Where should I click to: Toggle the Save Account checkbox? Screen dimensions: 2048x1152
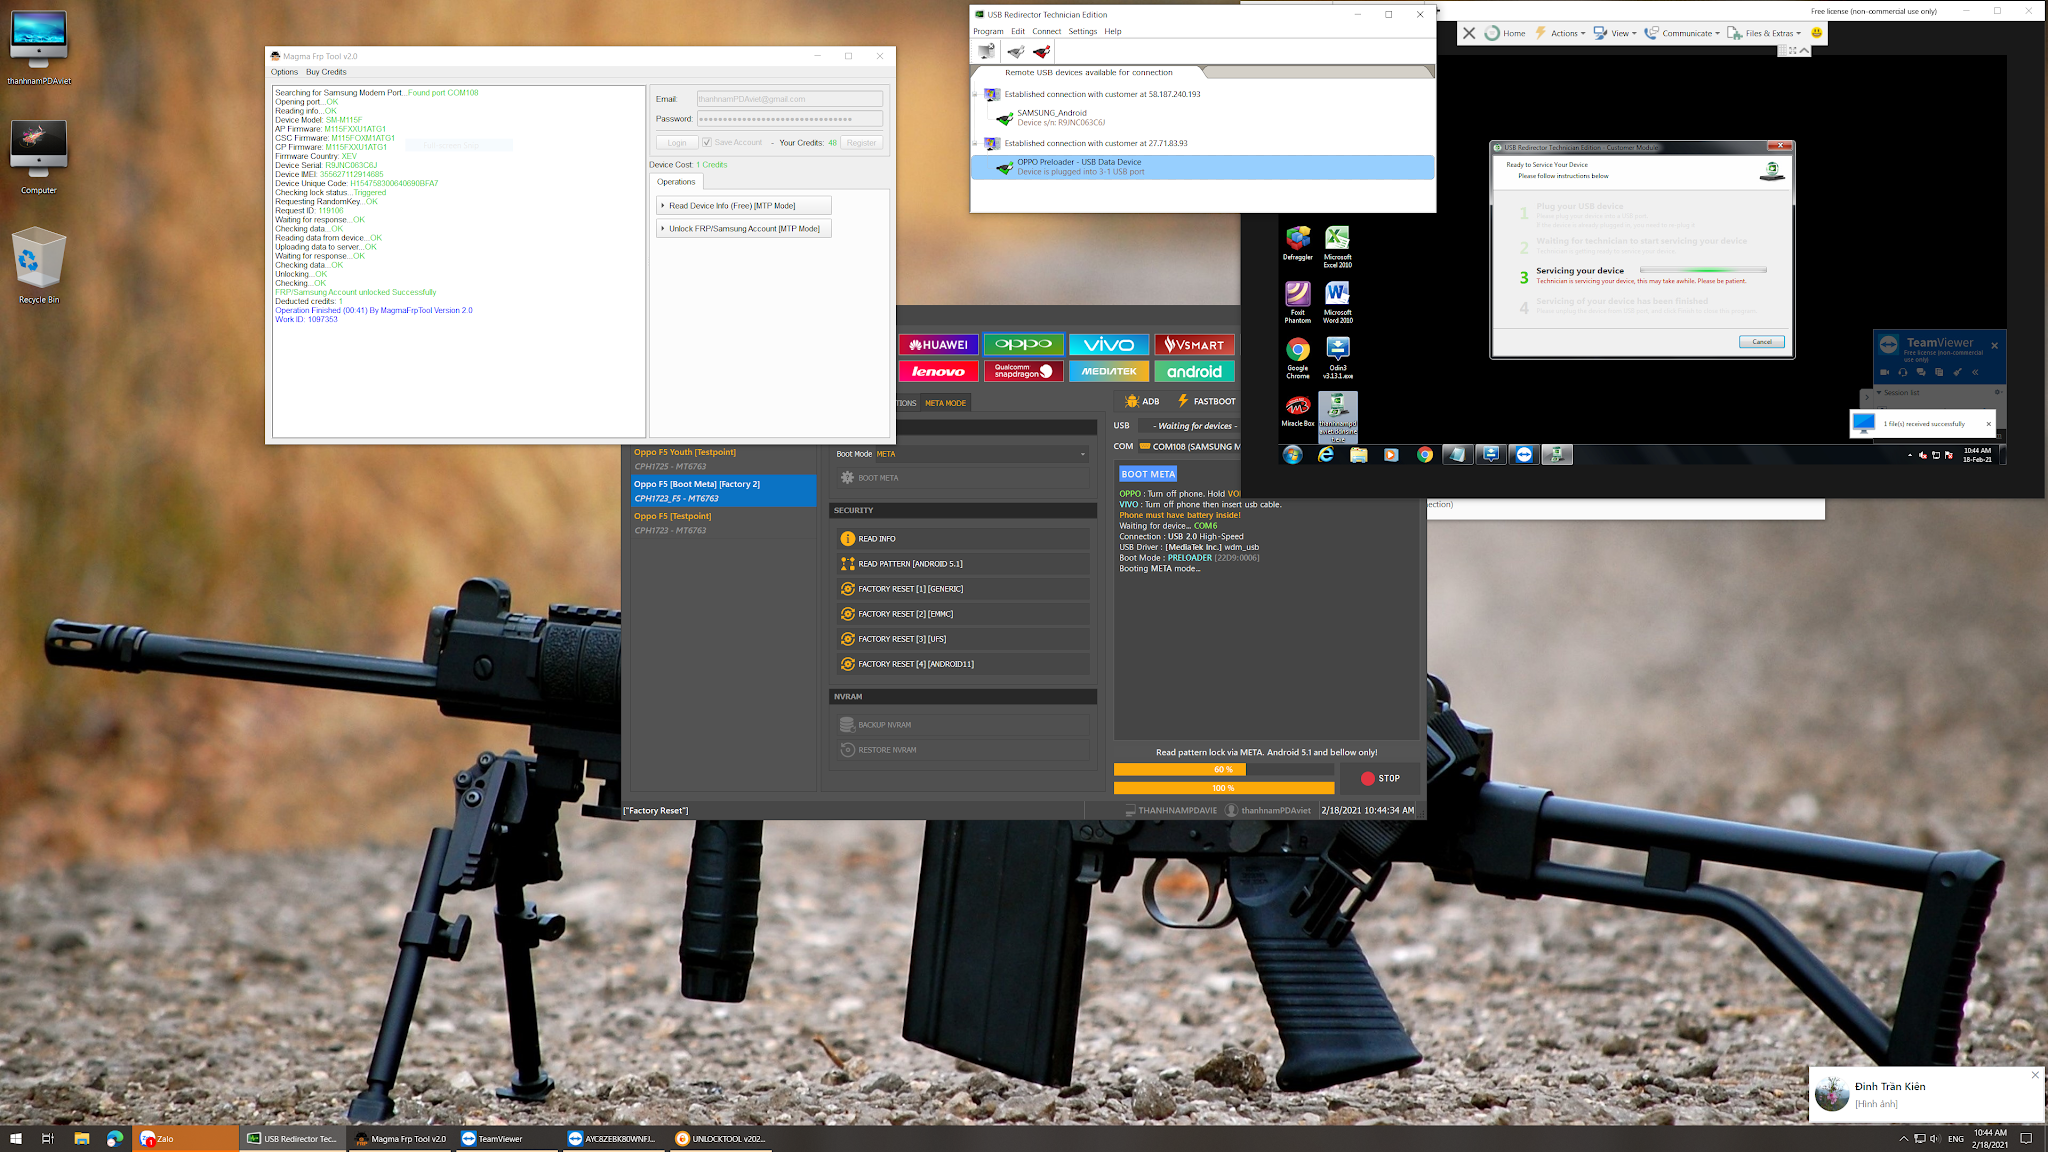tap(707, 143)
